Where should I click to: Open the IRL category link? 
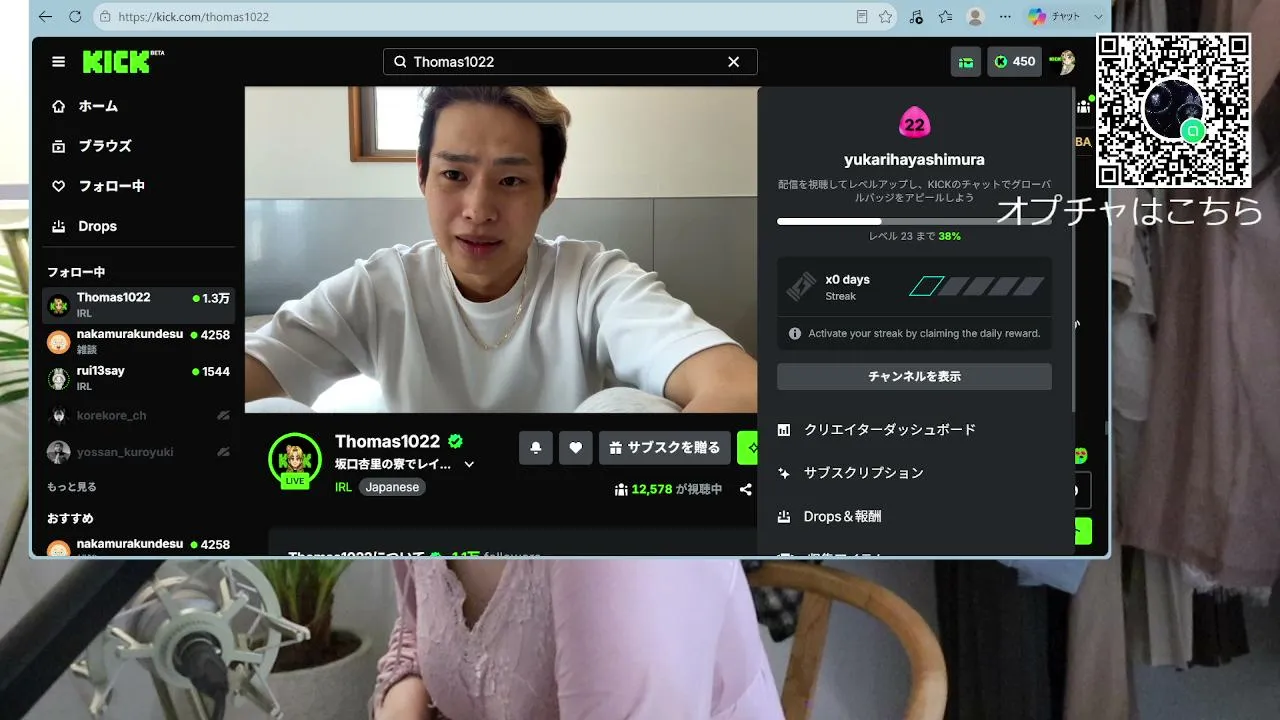(x=343, y=487)
